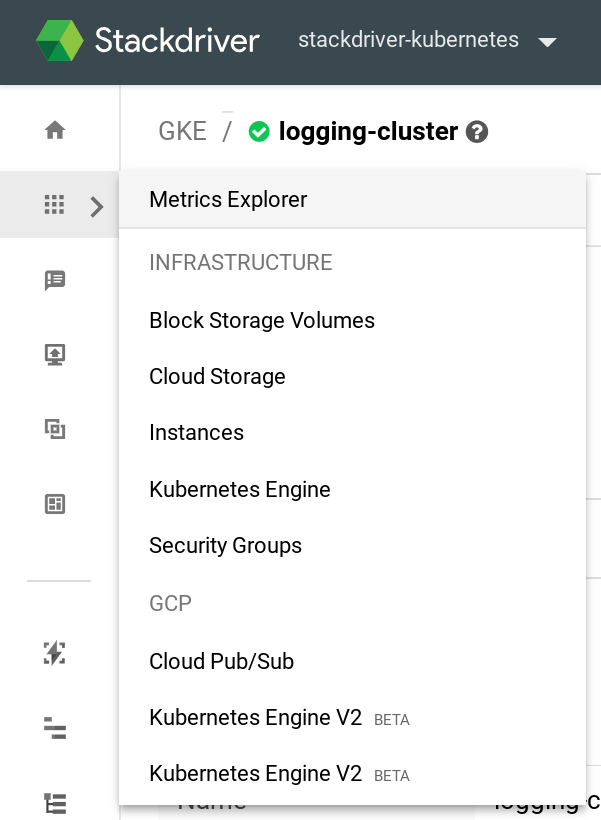Click the chevron next to Resources icon
Image resolution: width=601 pixels, height=820 pixels.
(x=97, y=207)
